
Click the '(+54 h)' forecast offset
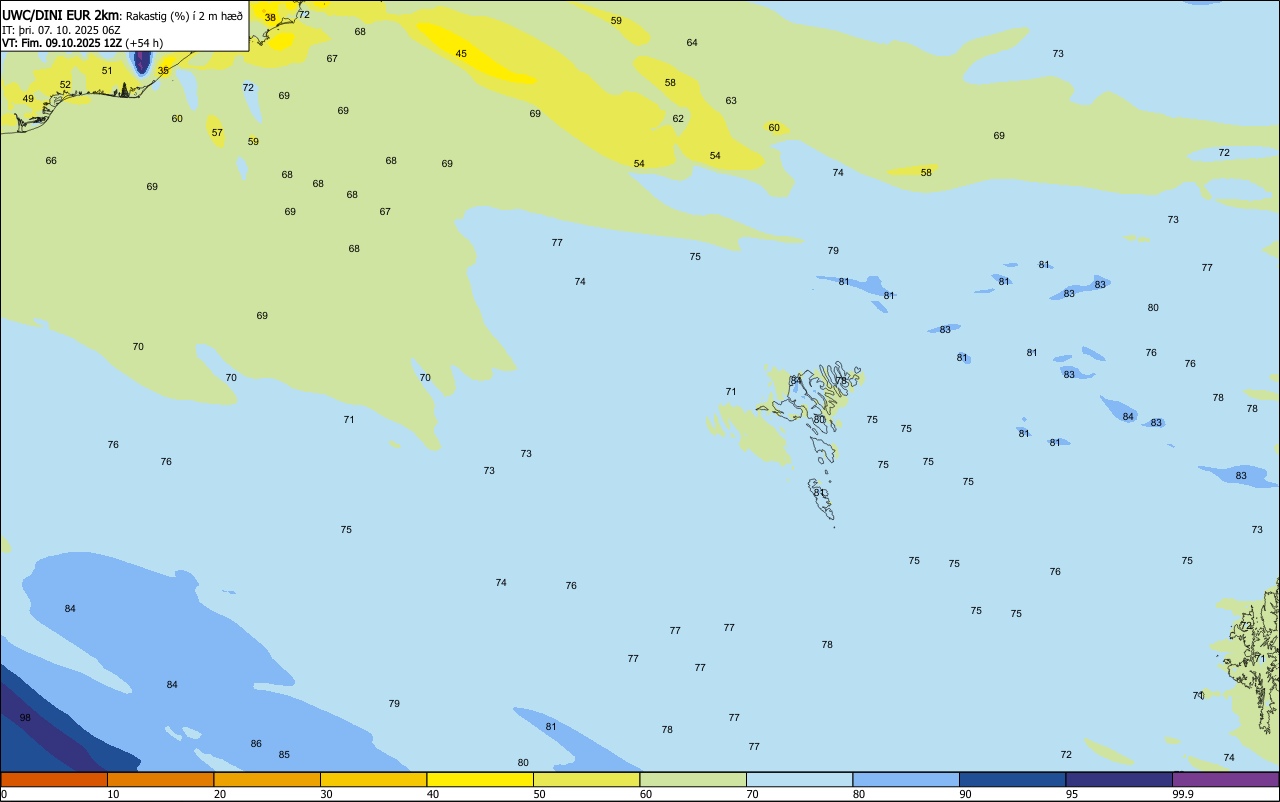144,43
